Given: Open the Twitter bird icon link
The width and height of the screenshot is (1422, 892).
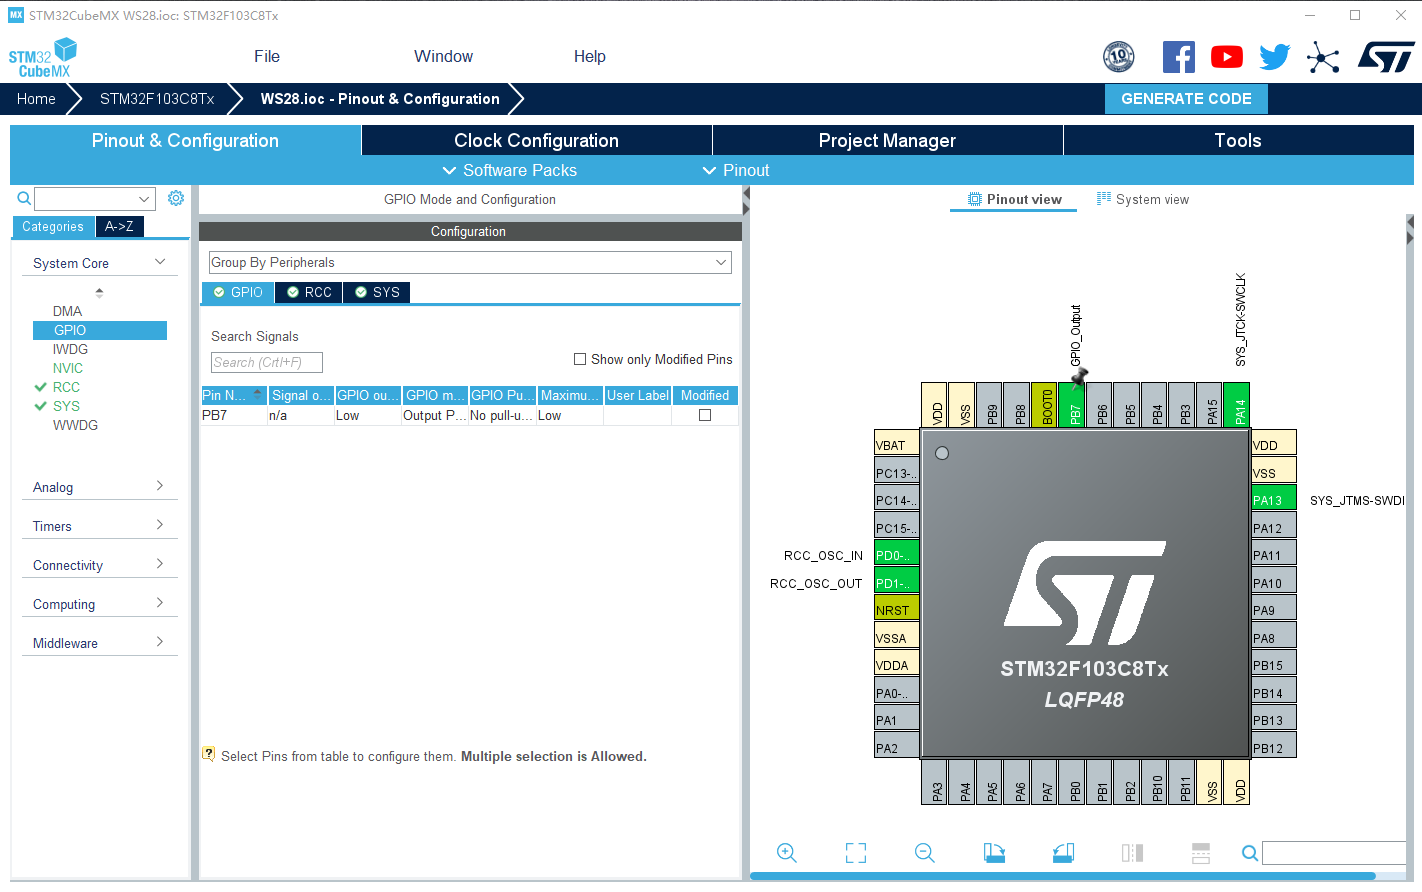Looking at the screenshot, I should tap(1275, 57).
